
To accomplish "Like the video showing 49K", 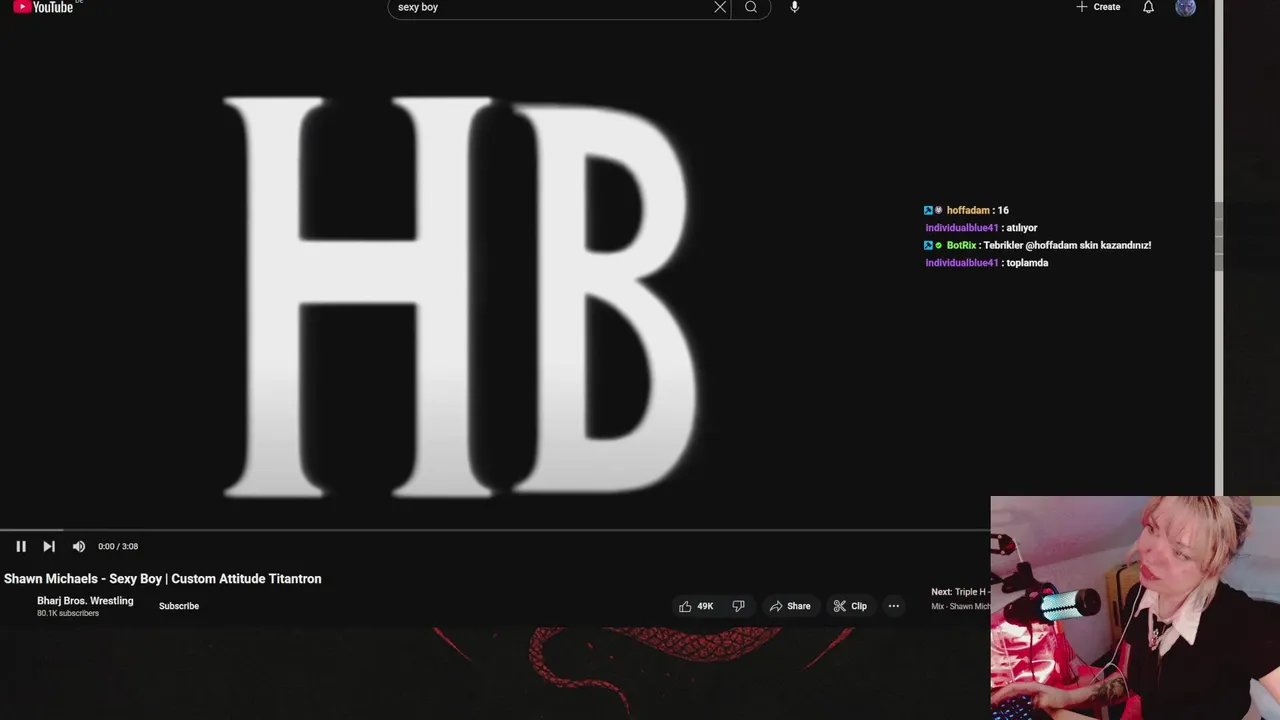I will pyautogui.click(x=696, y=606).
